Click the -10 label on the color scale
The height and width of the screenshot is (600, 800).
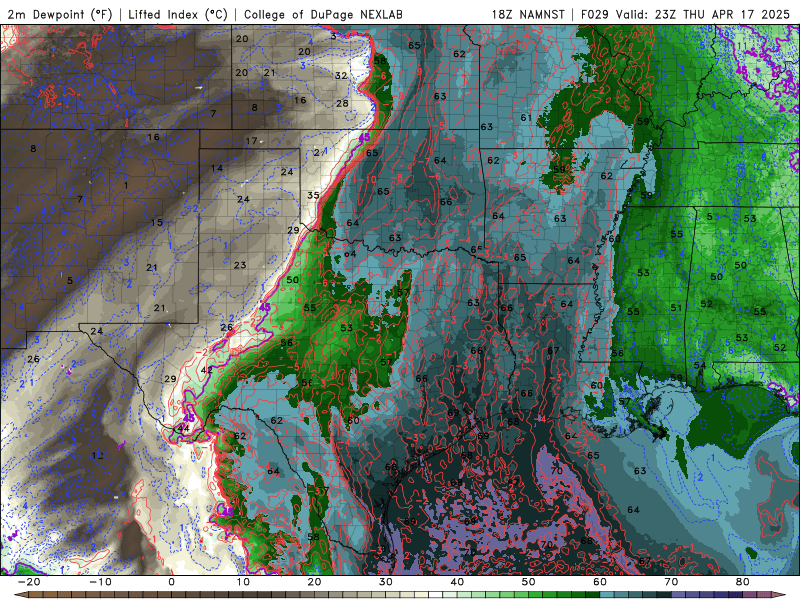(x=100, y=582)
